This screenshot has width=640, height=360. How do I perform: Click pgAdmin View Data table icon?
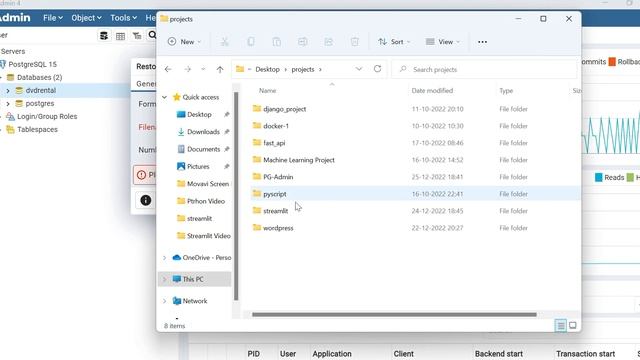pyautogui.click(x=120, y=36)
